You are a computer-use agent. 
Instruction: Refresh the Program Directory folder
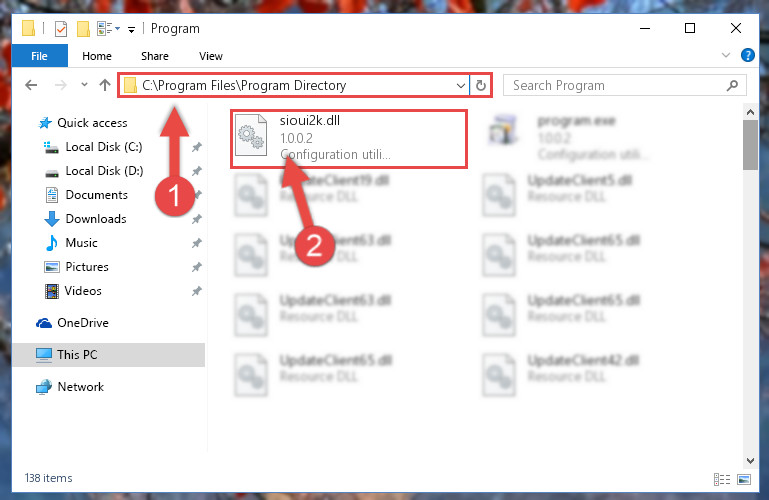[481, 85]
